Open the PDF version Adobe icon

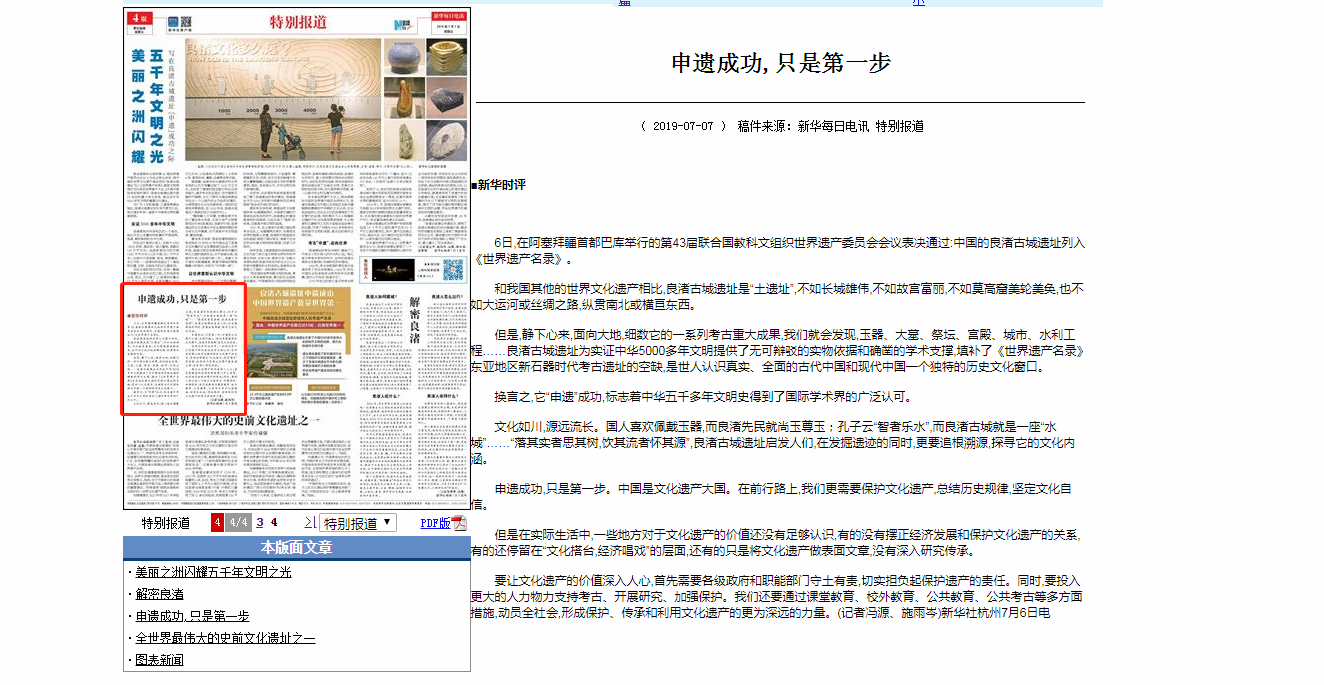[459, 523]
